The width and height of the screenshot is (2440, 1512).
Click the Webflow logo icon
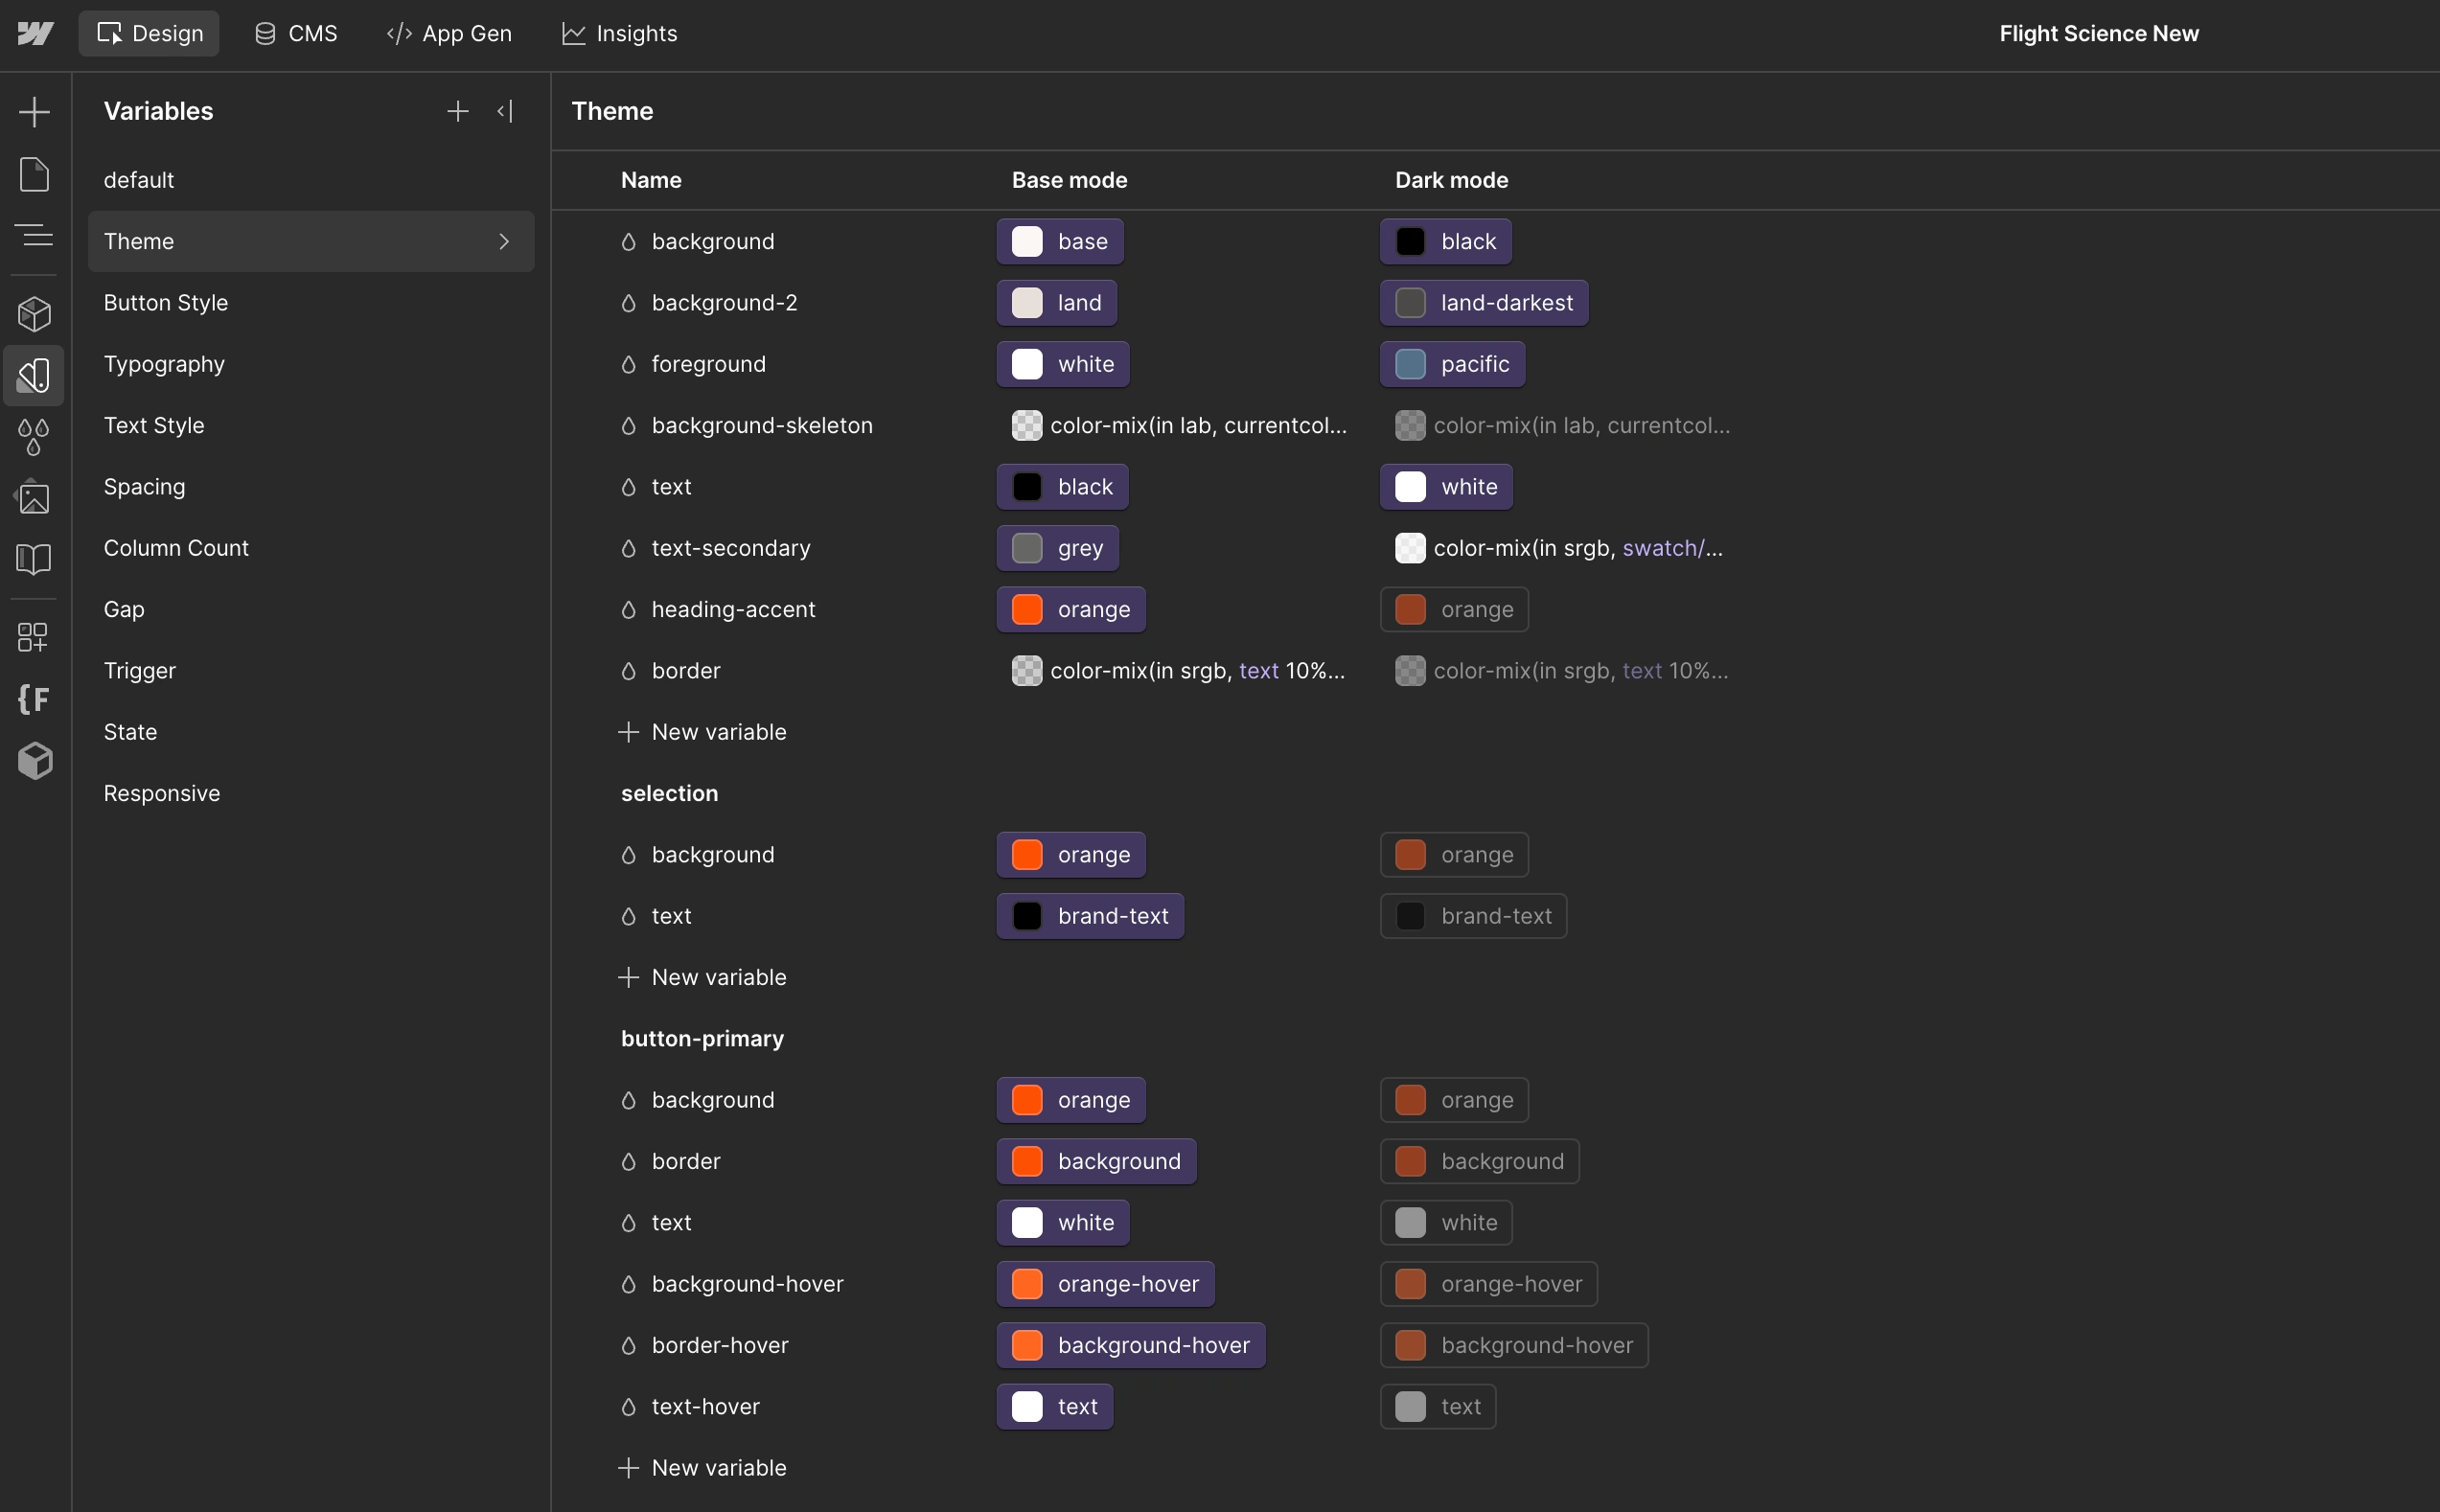(35, 33)
